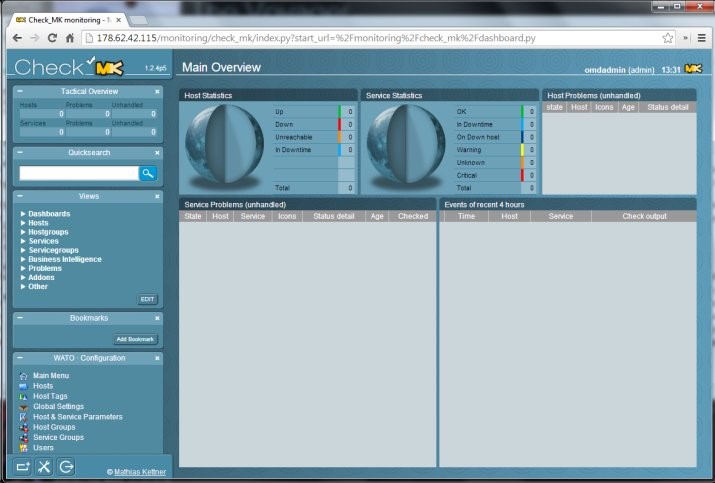Open WATO Main Menu via house icon
715x483 pixels.
pyautogui.click(x=24, y=375)
